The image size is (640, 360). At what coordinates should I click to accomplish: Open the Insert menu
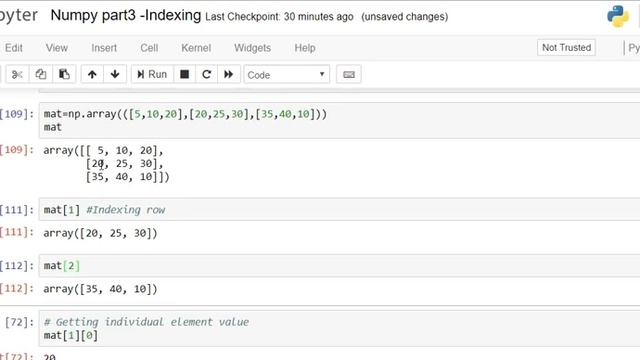click(104, 48)
